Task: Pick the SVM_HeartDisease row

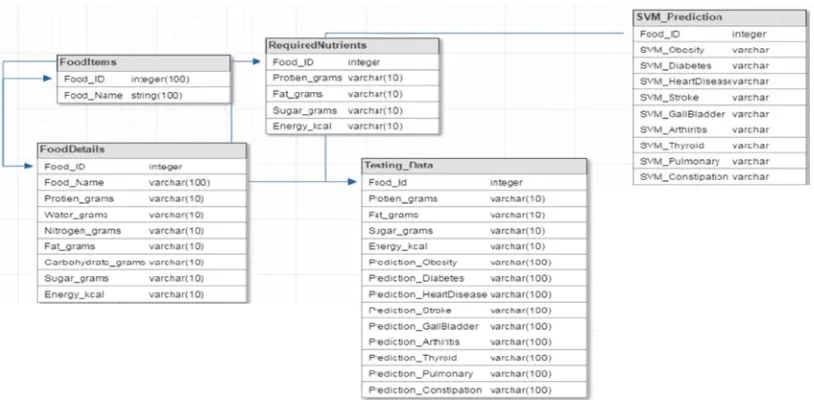Action: pos(720,82)
